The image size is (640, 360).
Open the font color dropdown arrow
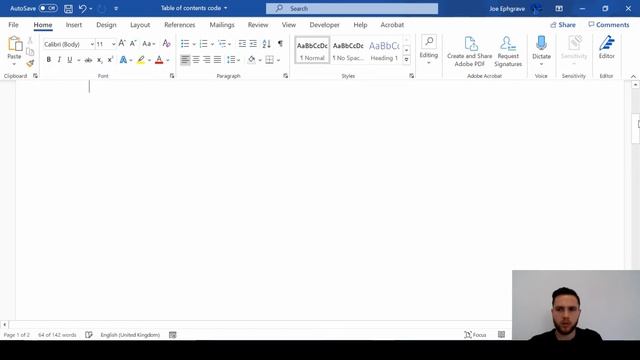[168, 60]
